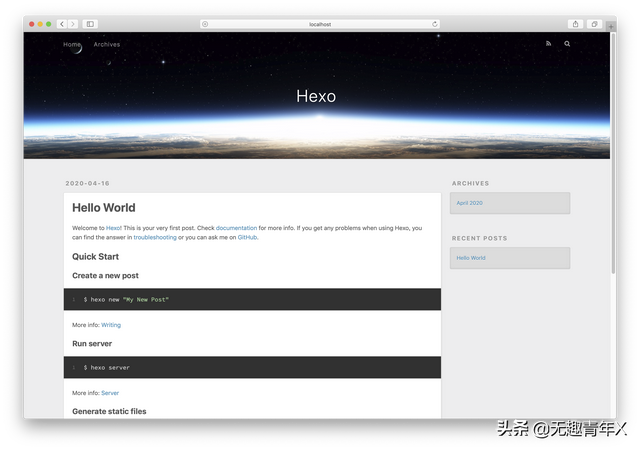Open the documentation link
The image size is (640, 450).
click(236, 228)
